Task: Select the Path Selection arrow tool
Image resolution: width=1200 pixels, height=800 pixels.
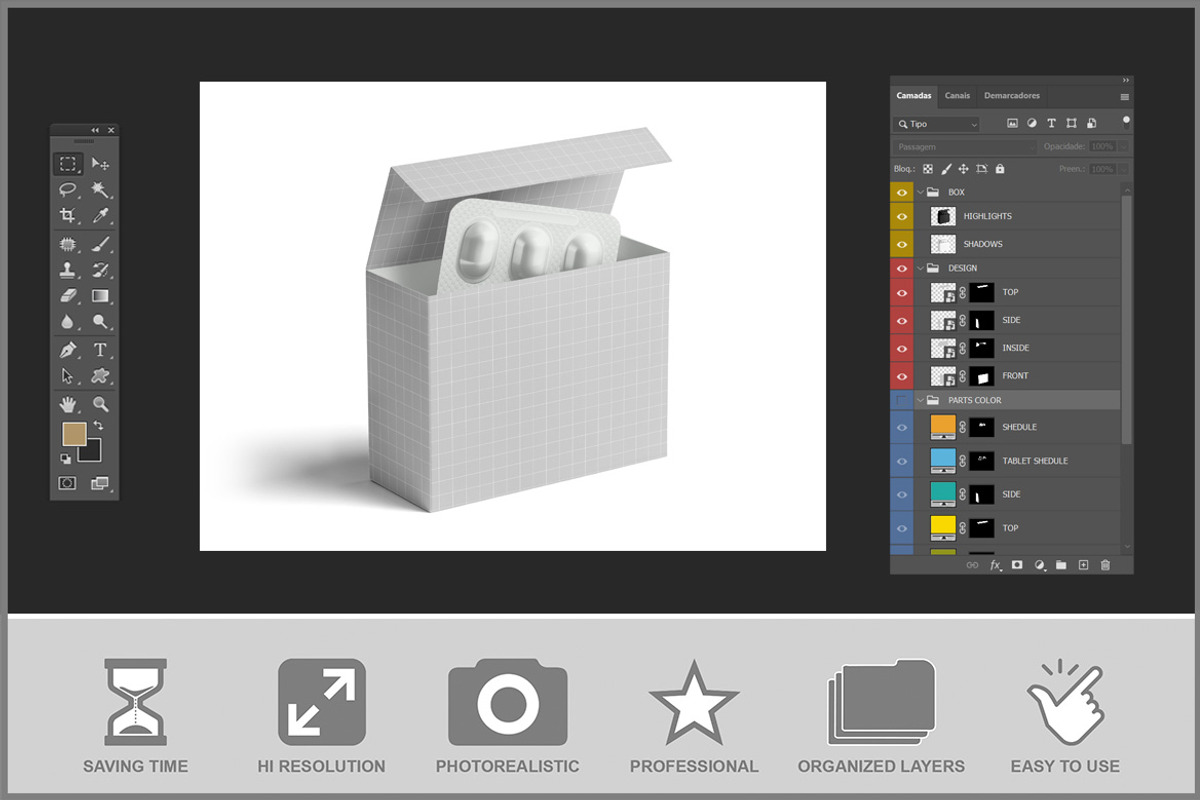Action: click(68, 376)
